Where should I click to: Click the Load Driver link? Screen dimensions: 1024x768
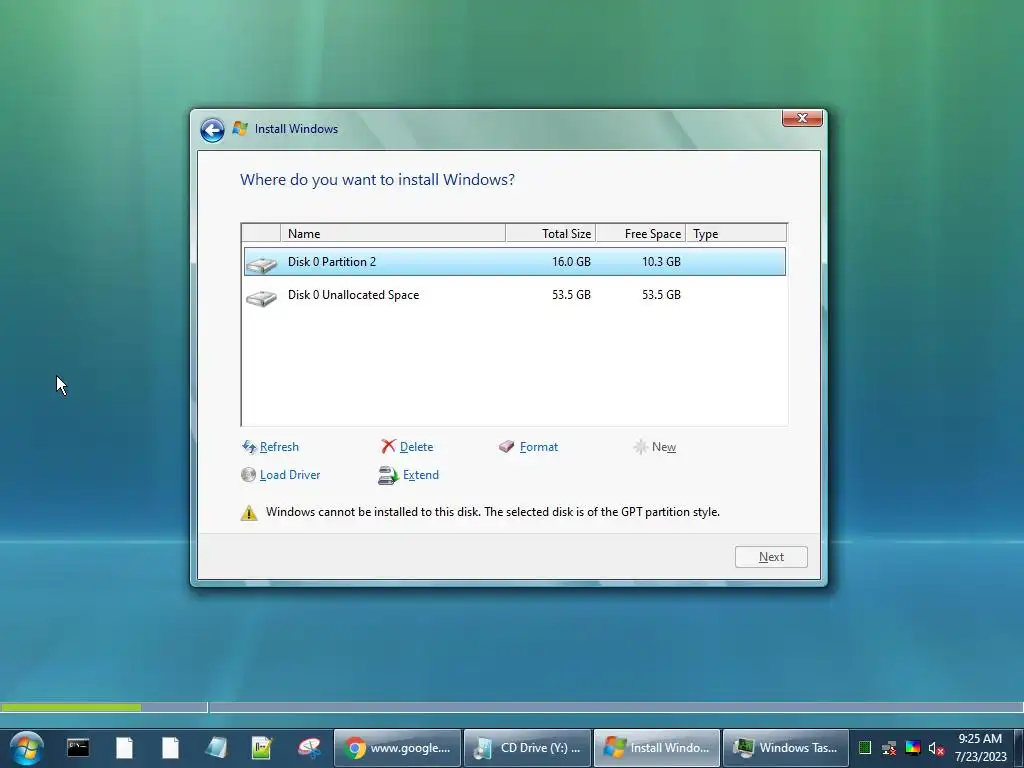coord(290,475)
